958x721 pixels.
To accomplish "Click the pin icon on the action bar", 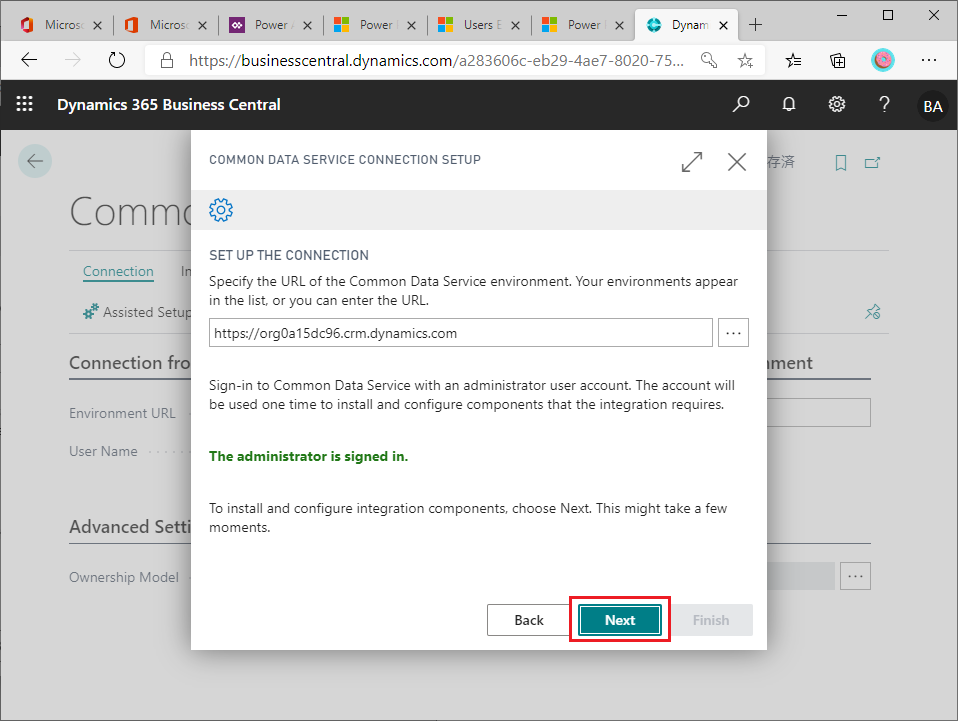I will (x=872, y=312).
